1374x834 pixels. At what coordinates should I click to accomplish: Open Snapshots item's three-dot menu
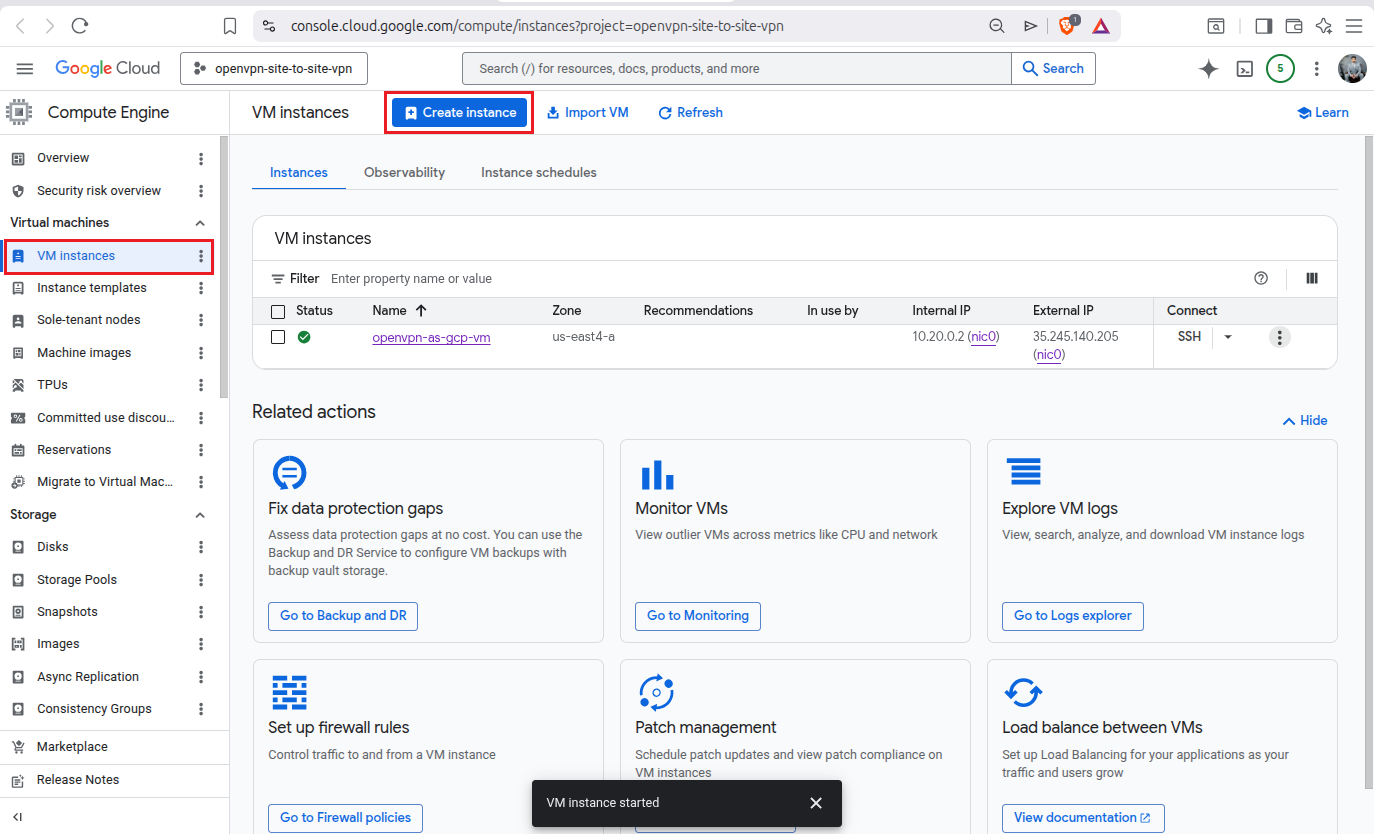pyautogui.click(x=201, y=612)
